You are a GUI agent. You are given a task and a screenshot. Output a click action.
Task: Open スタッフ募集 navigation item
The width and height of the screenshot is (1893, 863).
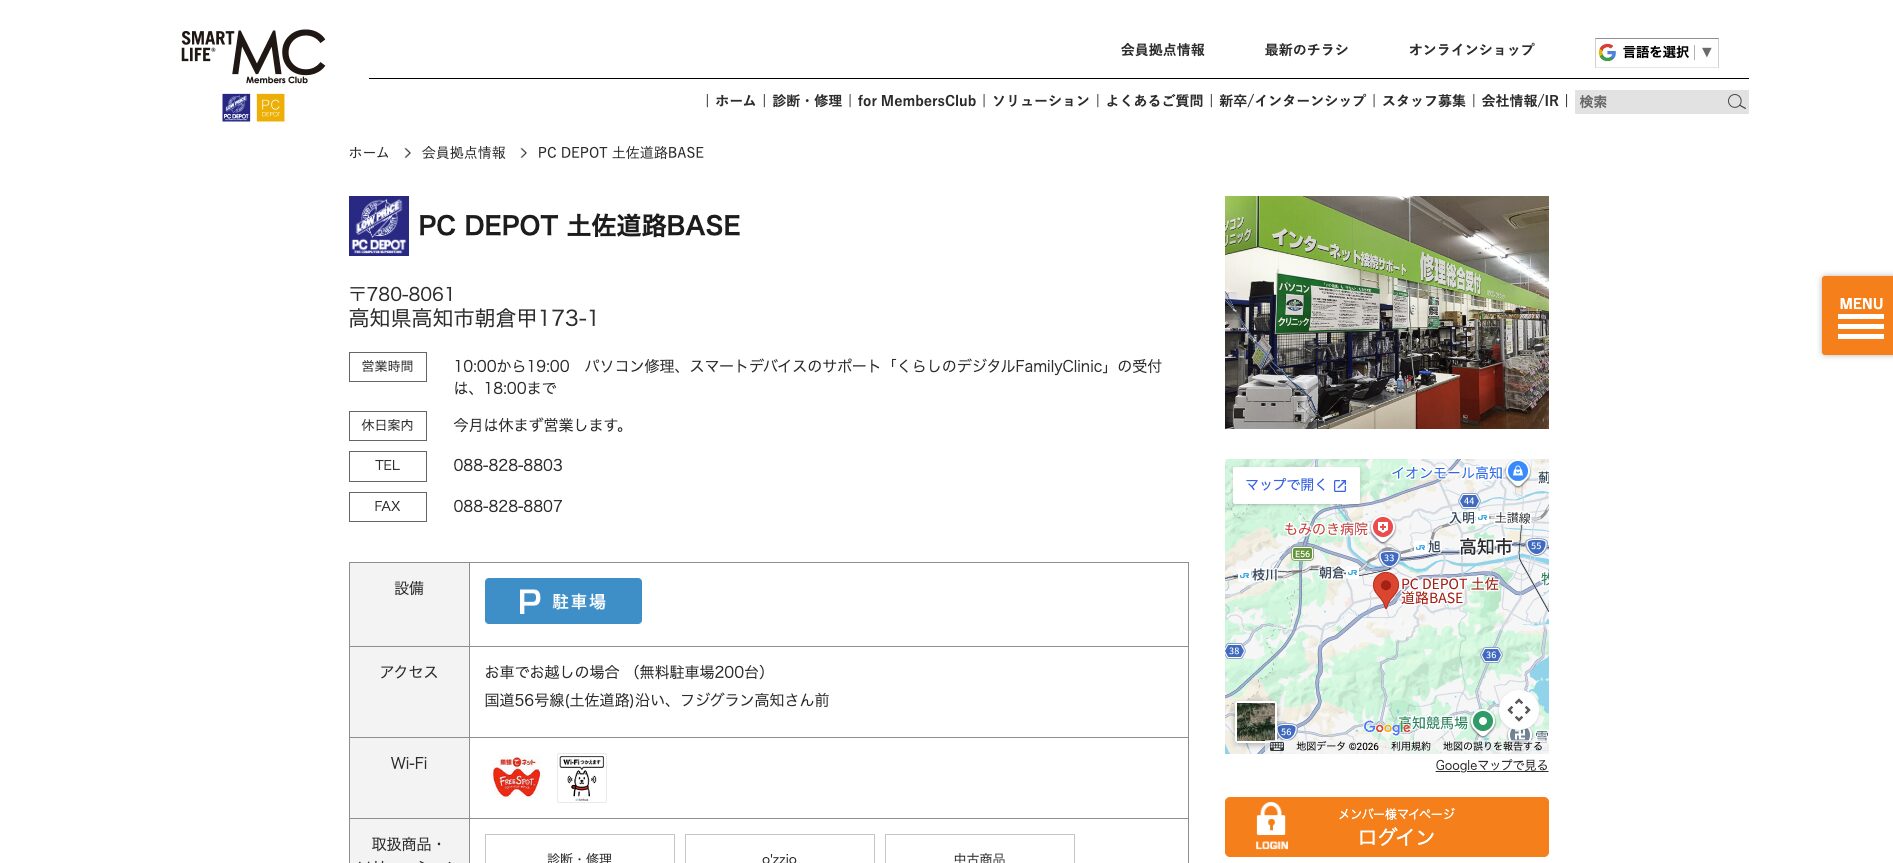[1424, 101]
